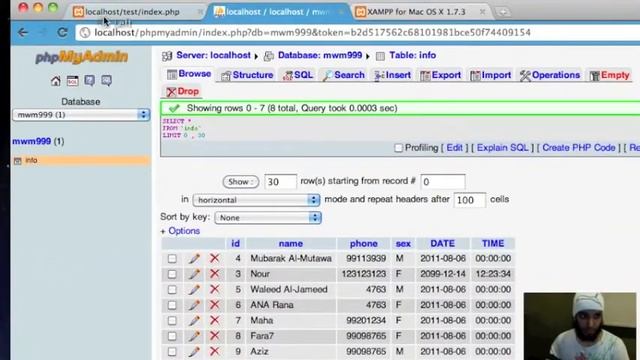Check the row checkbox for Maha
640x360 pixels.
point(172,321)
